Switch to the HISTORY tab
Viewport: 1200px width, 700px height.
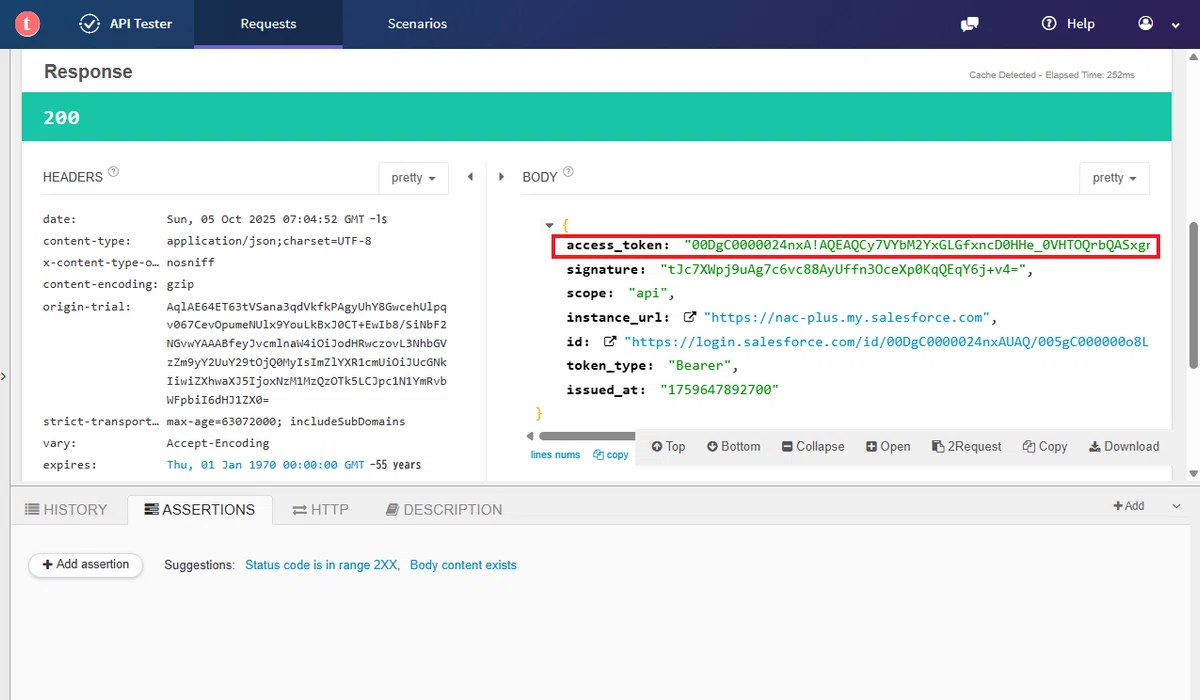pyautogui.click(x=66, y=510)
